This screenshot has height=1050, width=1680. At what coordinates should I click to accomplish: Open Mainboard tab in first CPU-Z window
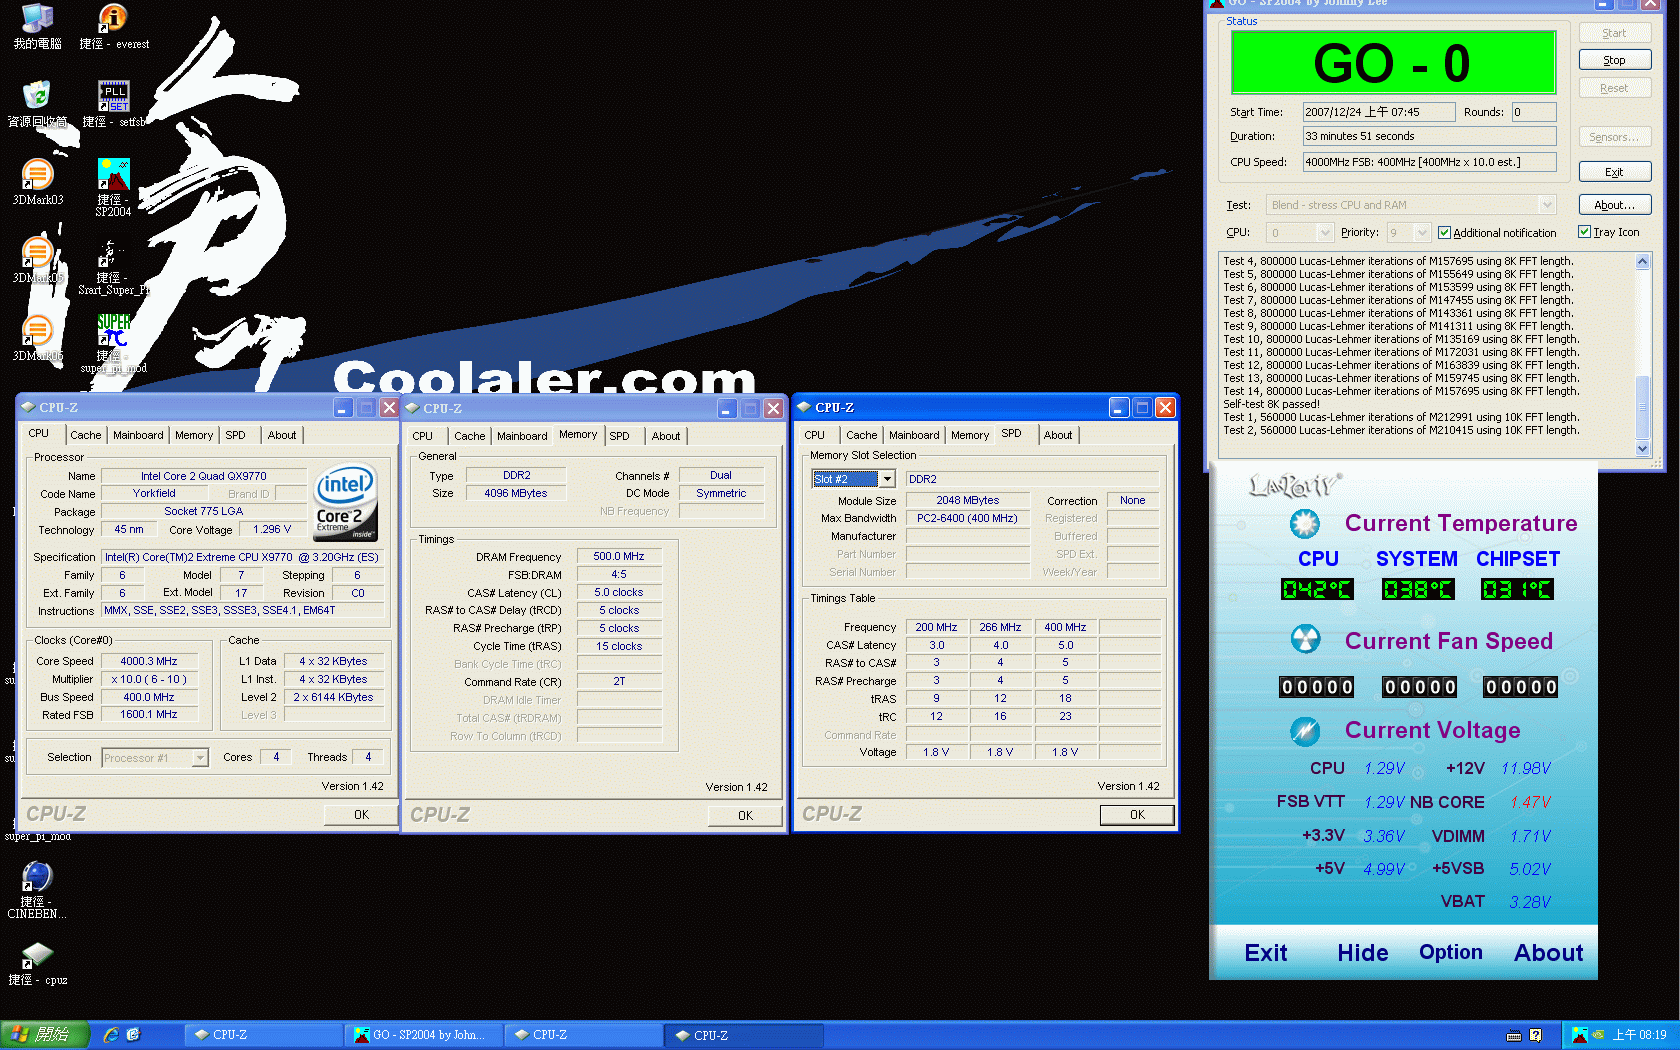[138, 435]
